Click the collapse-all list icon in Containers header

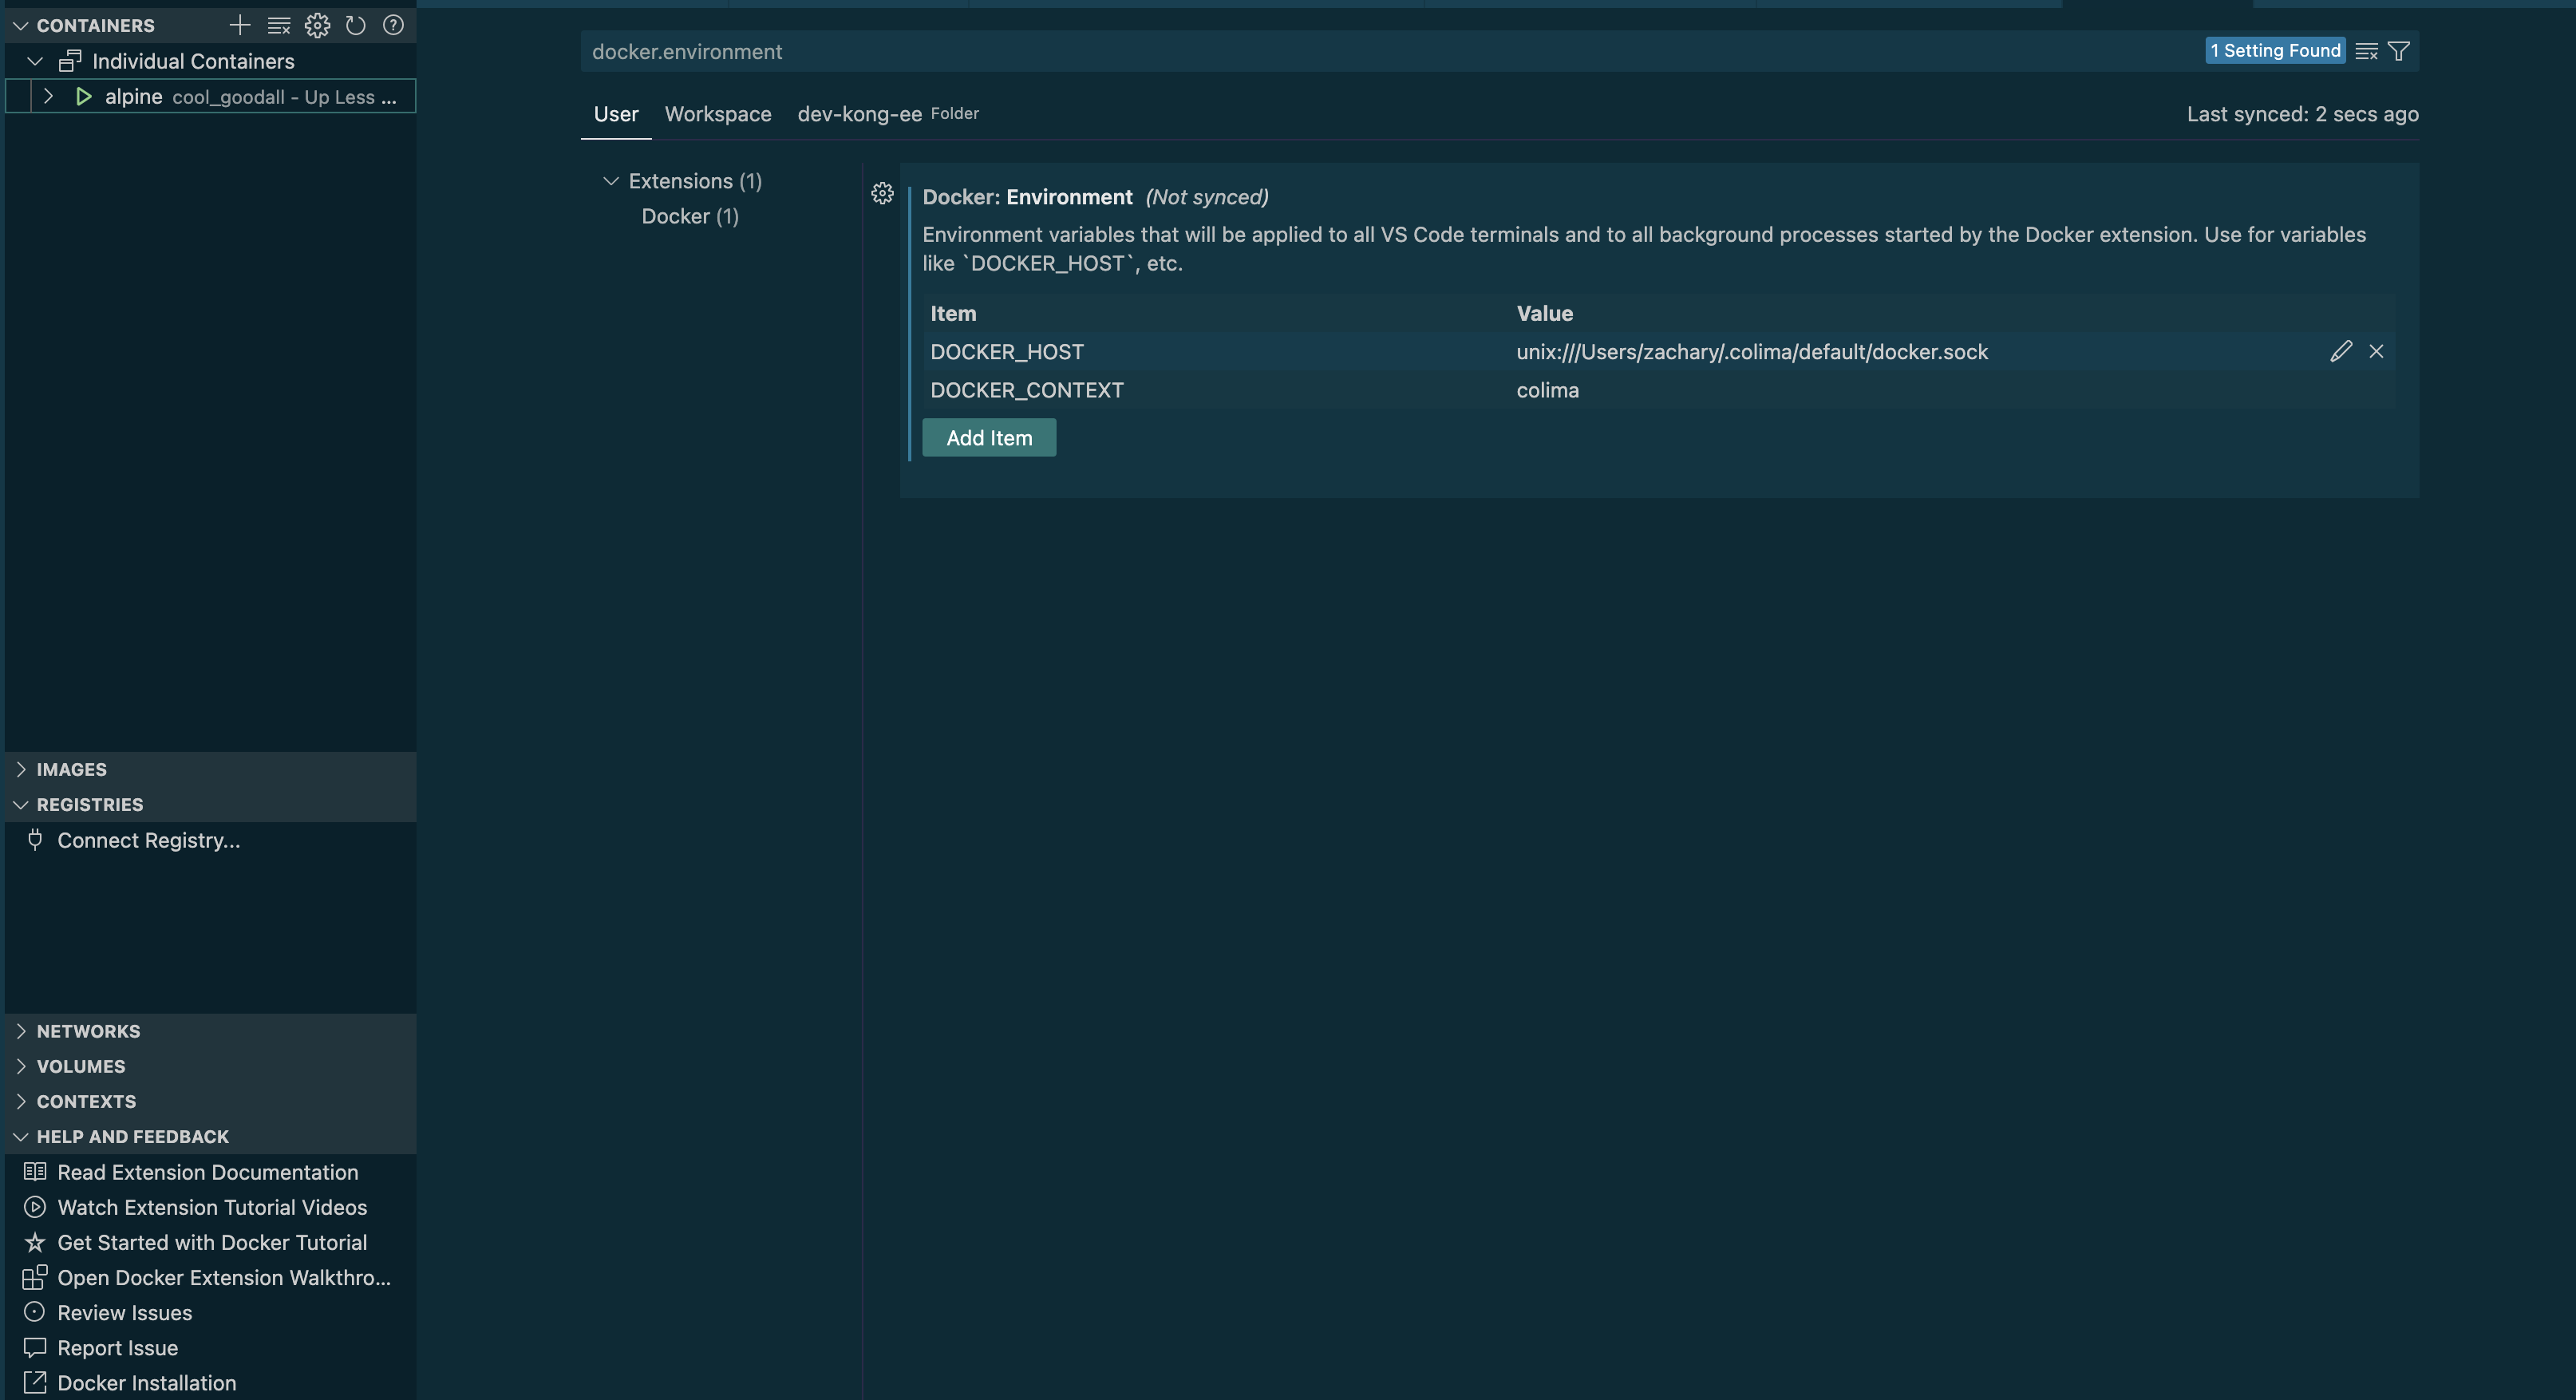[279, 25]
